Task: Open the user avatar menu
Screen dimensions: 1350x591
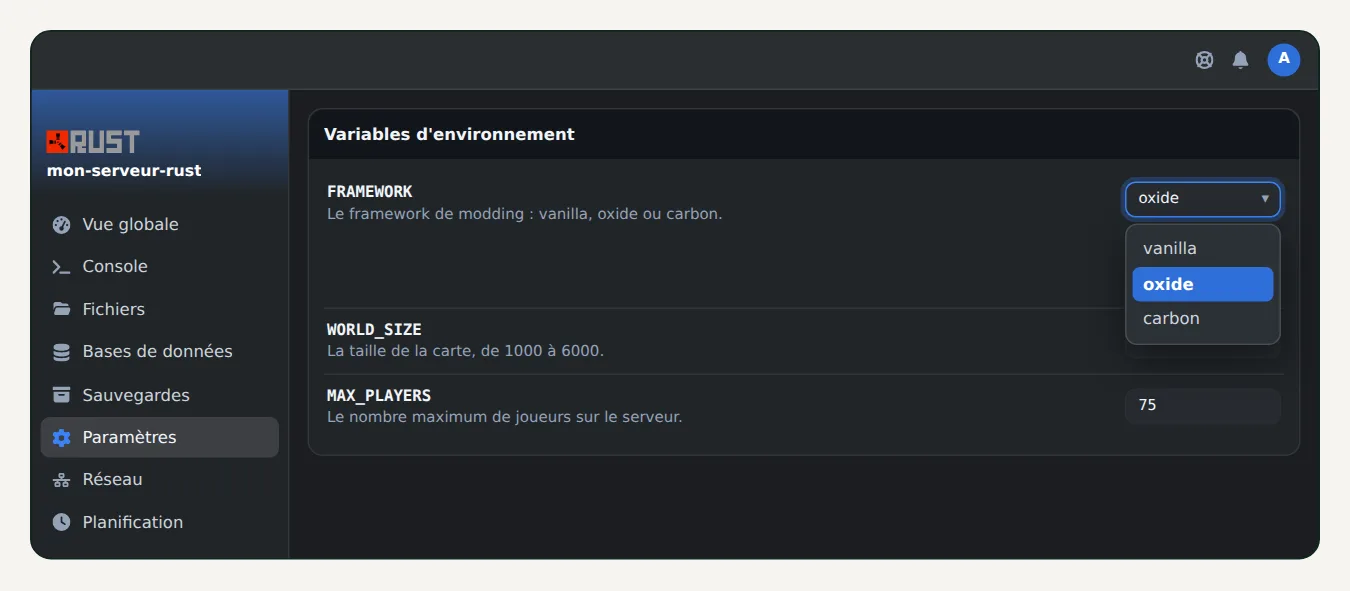Action: (1284, 60)
